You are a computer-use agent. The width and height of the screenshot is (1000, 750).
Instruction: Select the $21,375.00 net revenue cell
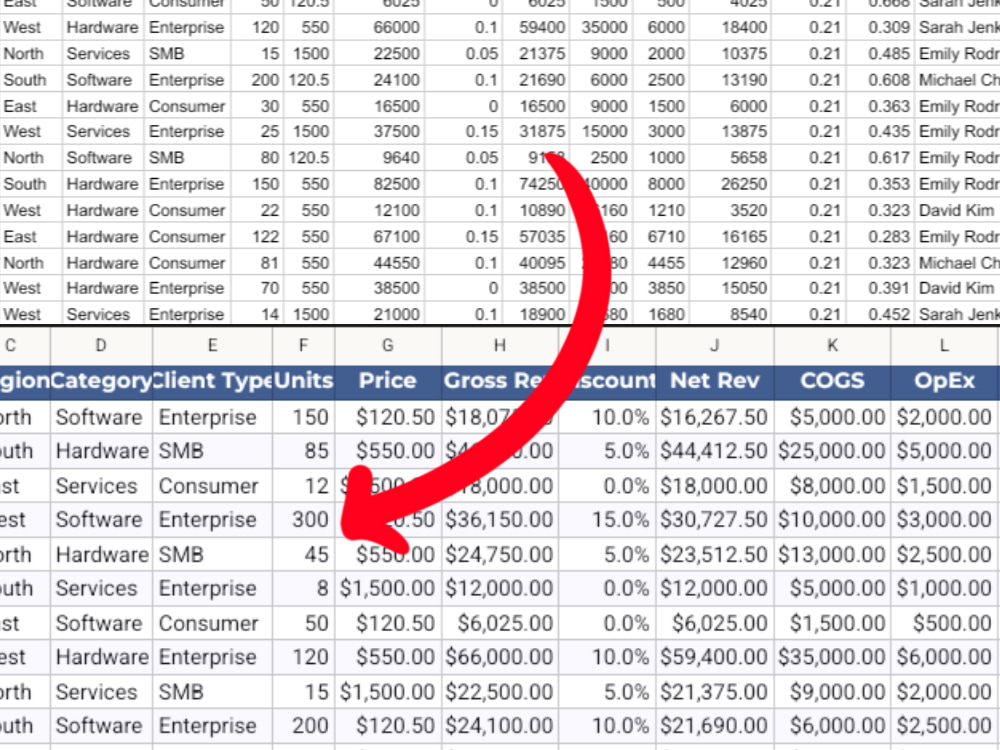click(x=714, y=692)
